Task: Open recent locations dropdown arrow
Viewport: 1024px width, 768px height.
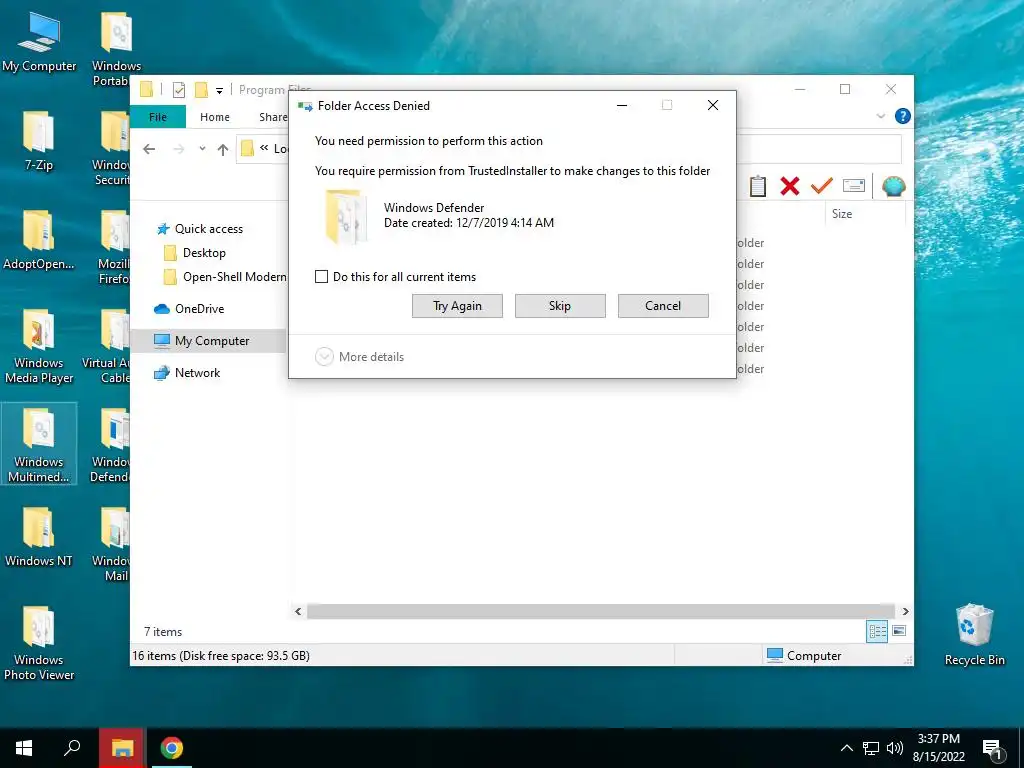Action: tap(202, 149)
